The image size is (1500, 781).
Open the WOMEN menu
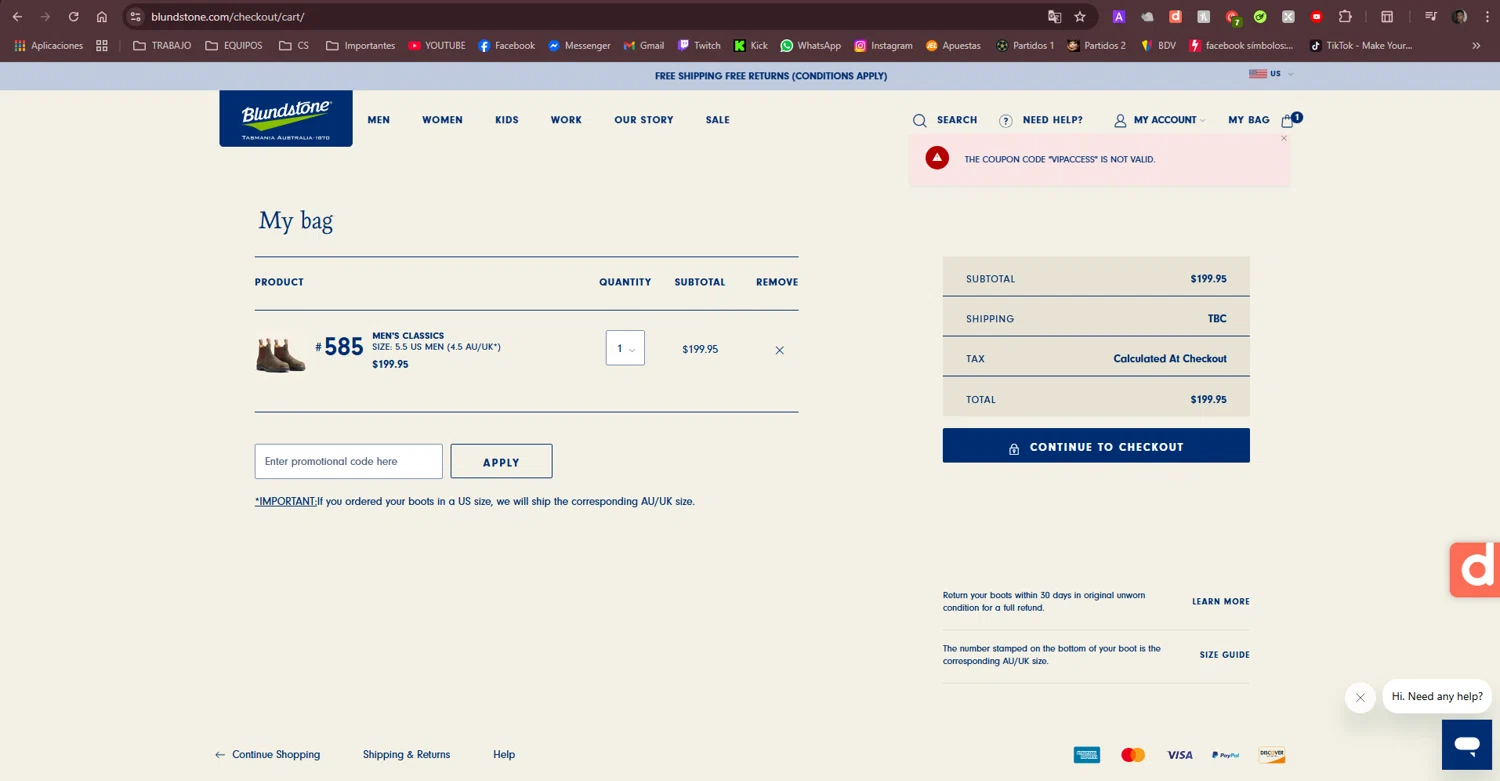pos(442,120)
